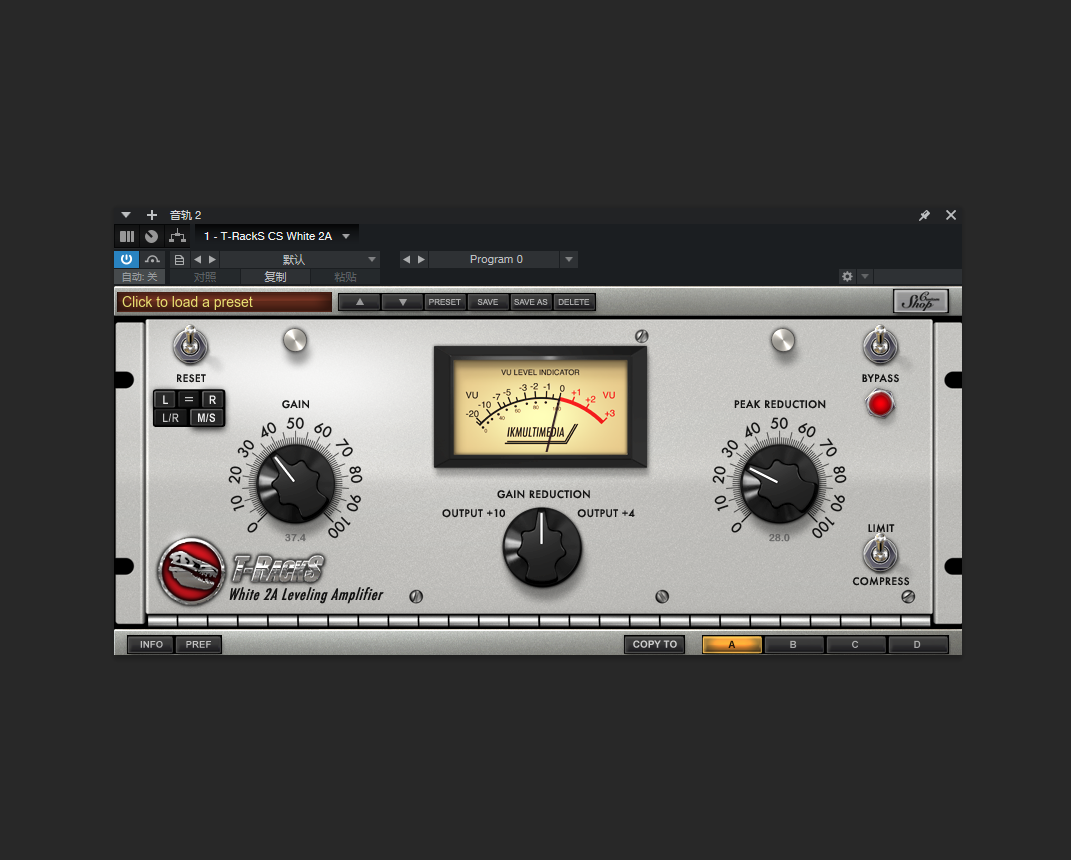Open the track menu arrow beside 音轨 2
Image resolution: width=1071 pixels, height=860 pixels.
[126, 215]
